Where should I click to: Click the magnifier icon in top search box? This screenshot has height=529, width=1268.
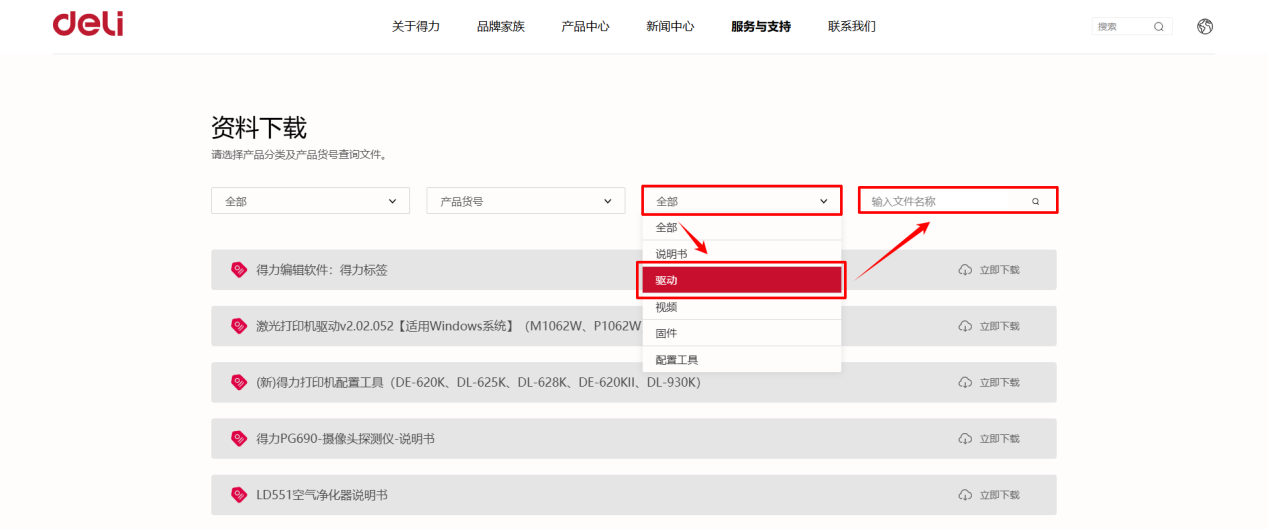pos(1159,27)
